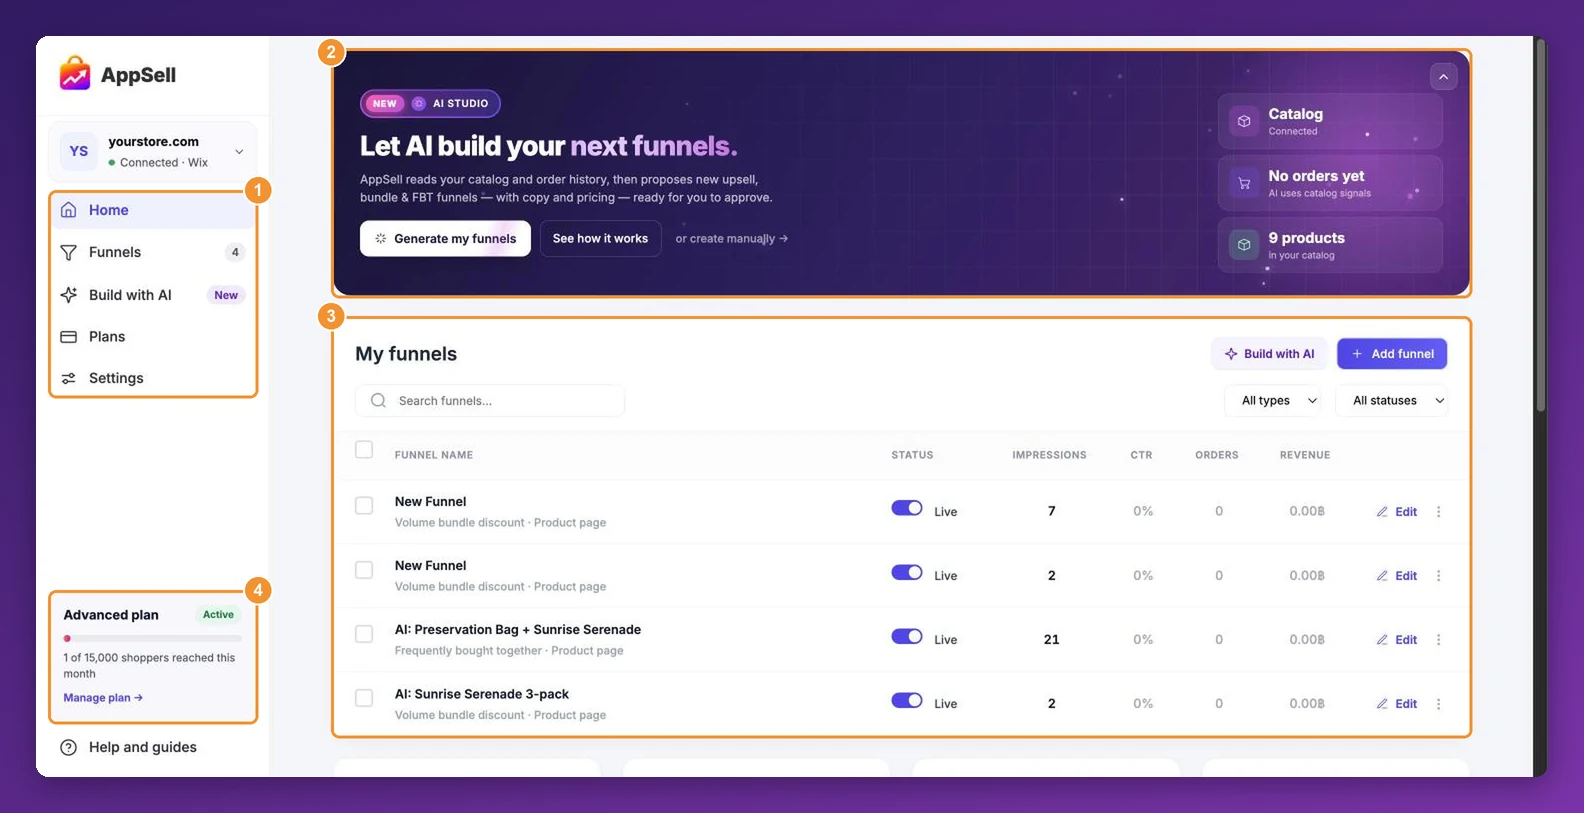Click the magnifier icon in funnel search
The width and height of the screenshot is (1584, 813).
(378, 401)
